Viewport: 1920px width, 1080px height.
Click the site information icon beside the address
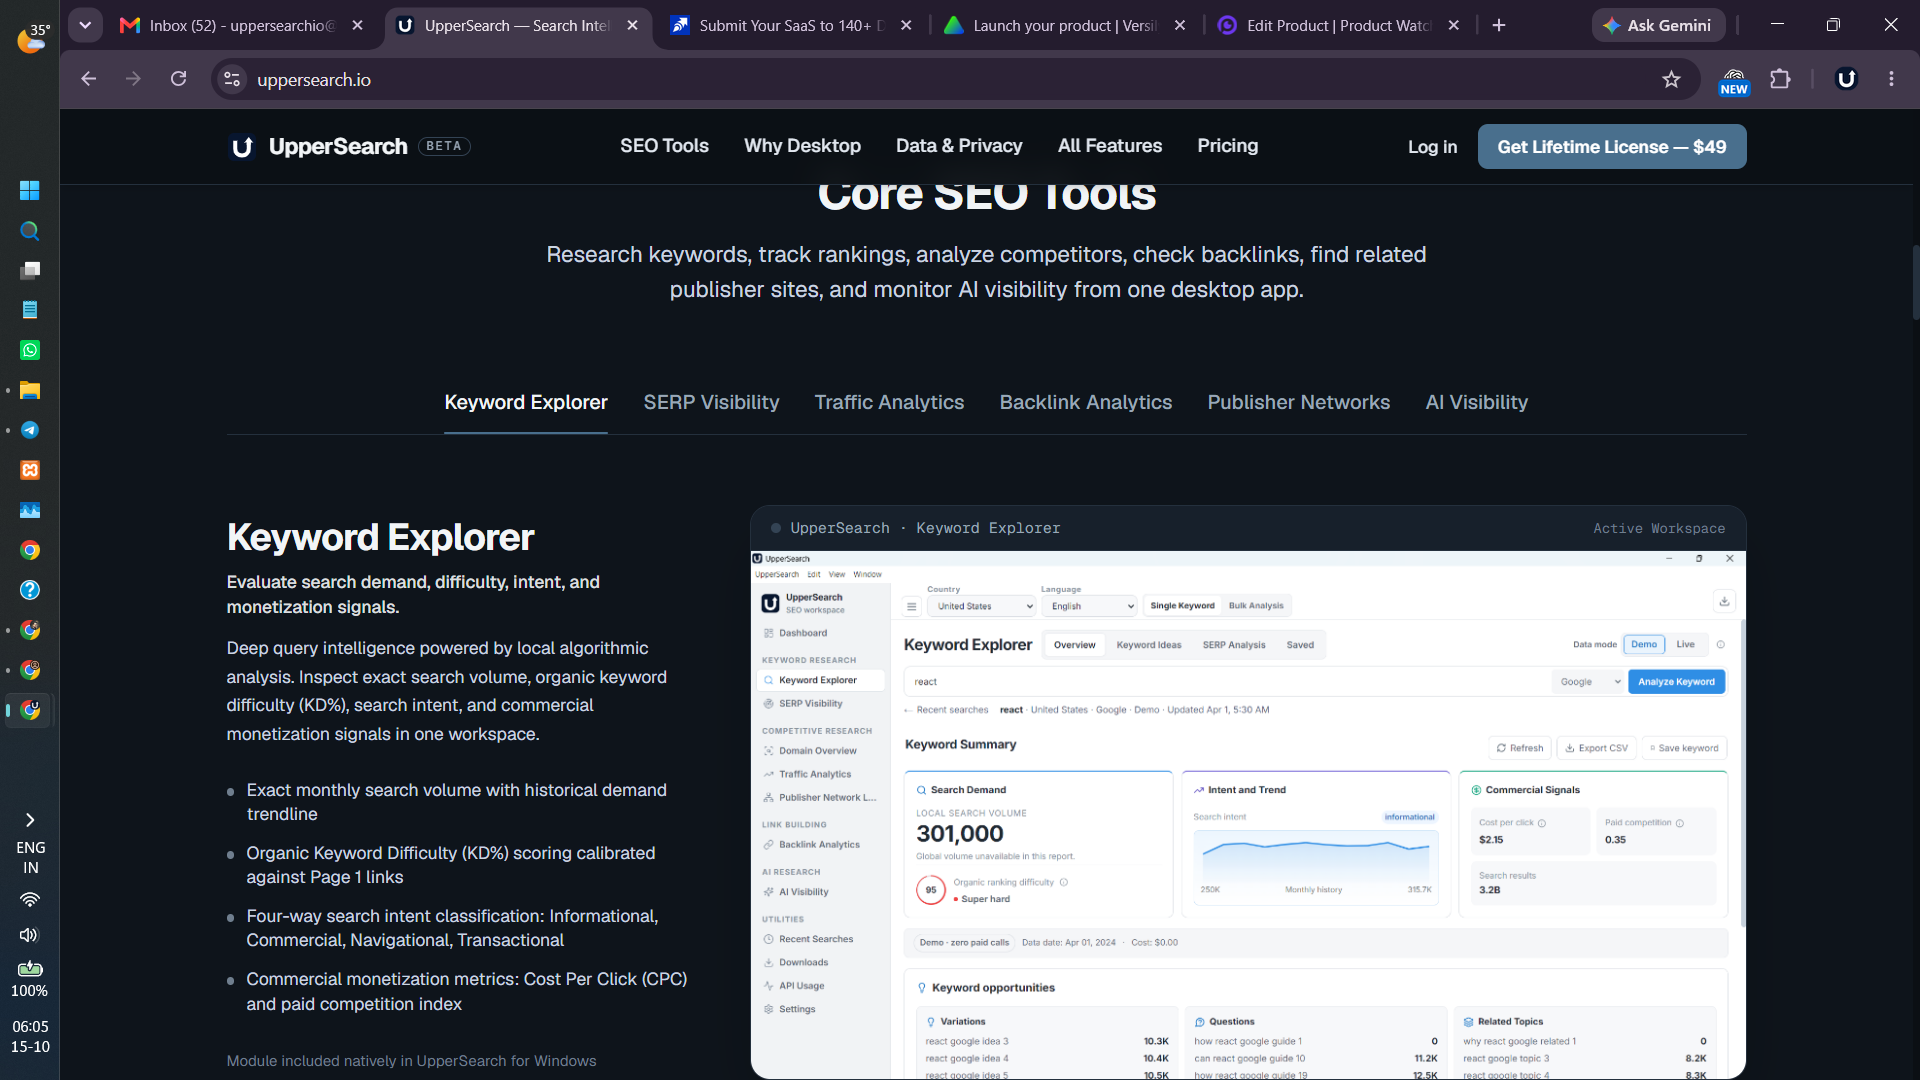(232, 79)
